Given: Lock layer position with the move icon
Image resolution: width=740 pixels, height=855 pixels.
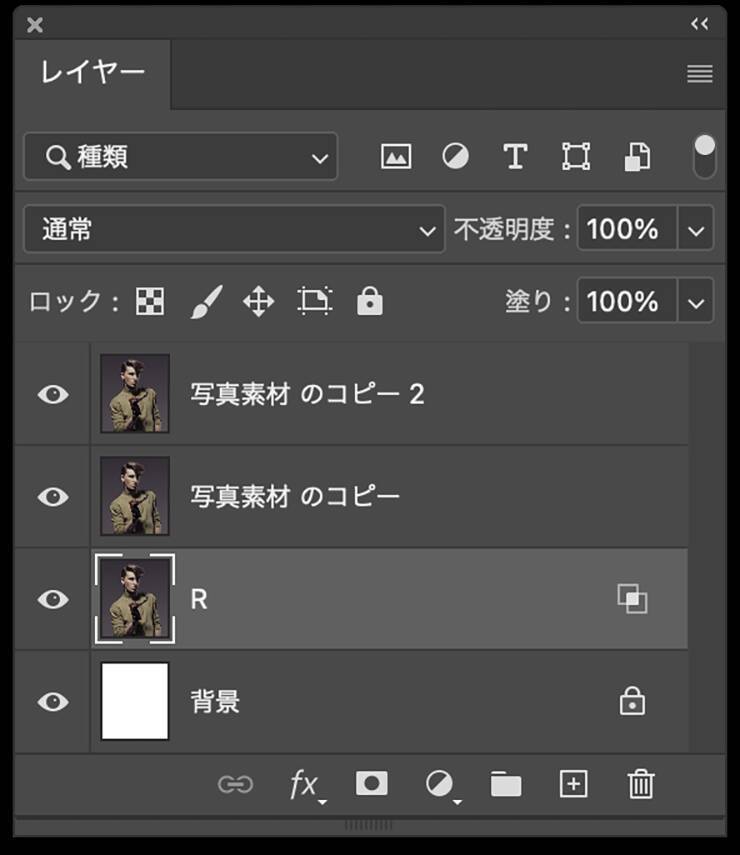Looking at the screenshot, I should (x=258, y=302).
